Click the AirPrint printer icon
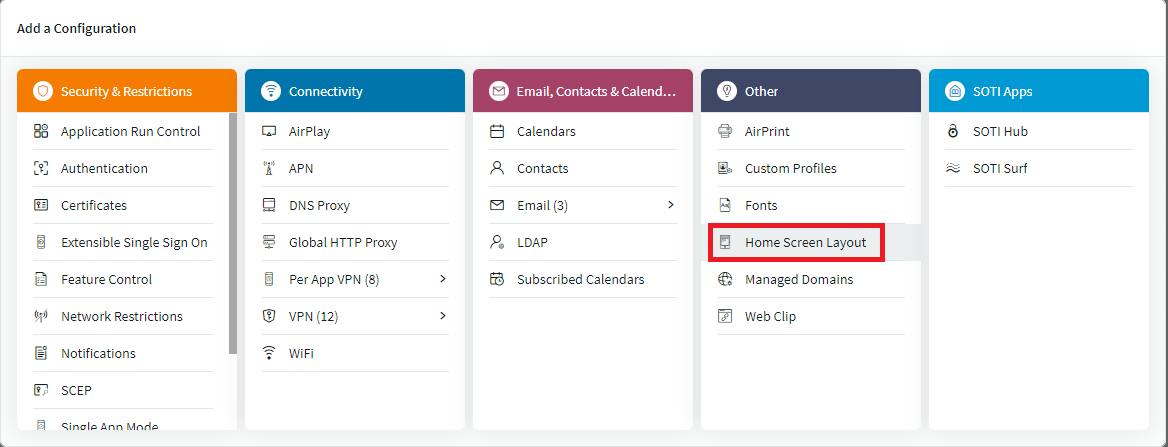The image size is (1168, 447). point(725,131)
